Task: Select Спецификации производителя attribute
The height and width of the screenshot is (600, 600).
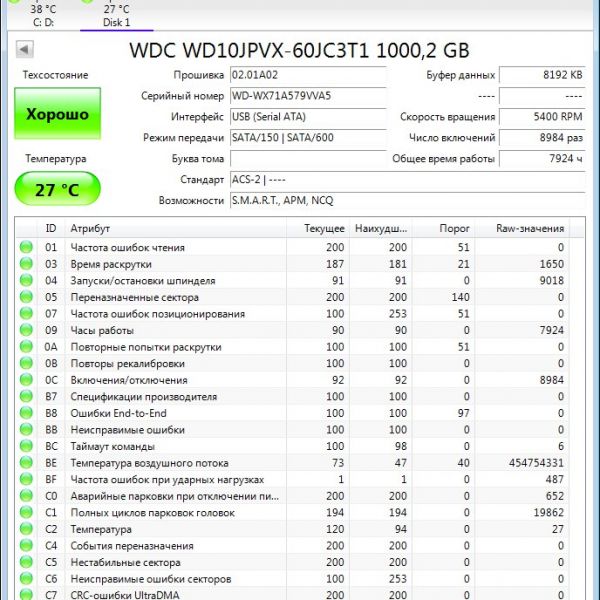Action: pos(143,397)
